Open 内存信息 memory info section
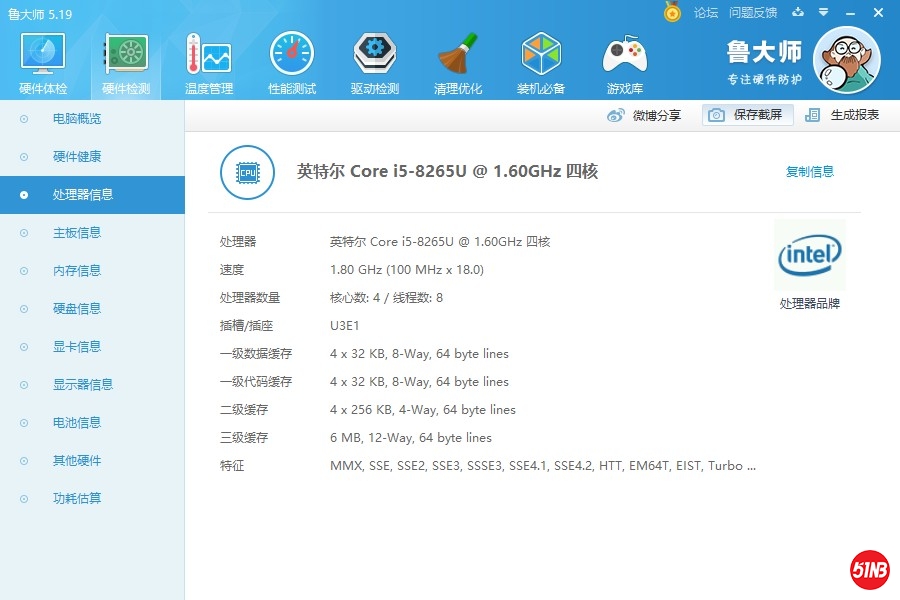This screenshot has width=900, height=600. [77, 271]
